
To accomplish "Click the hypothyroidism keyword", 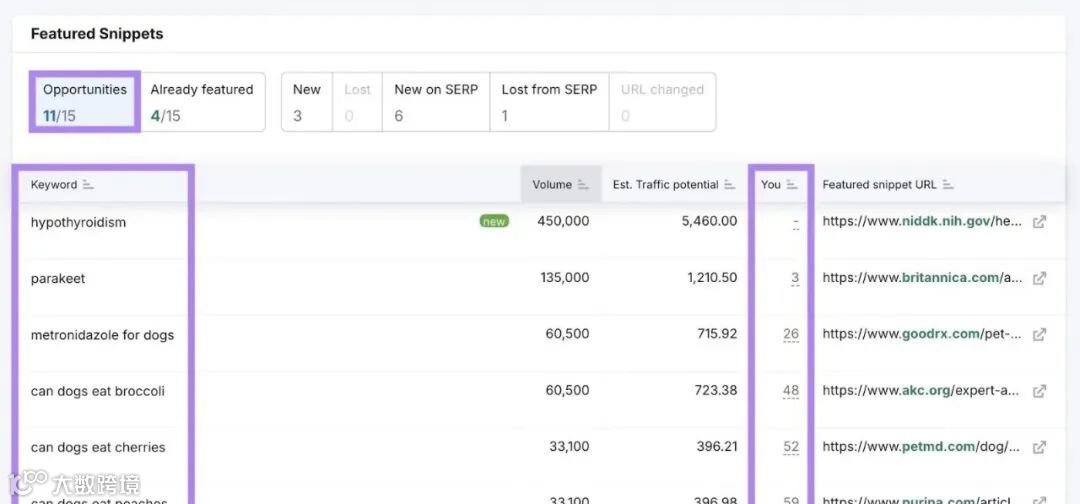I will tap(78, 222).
